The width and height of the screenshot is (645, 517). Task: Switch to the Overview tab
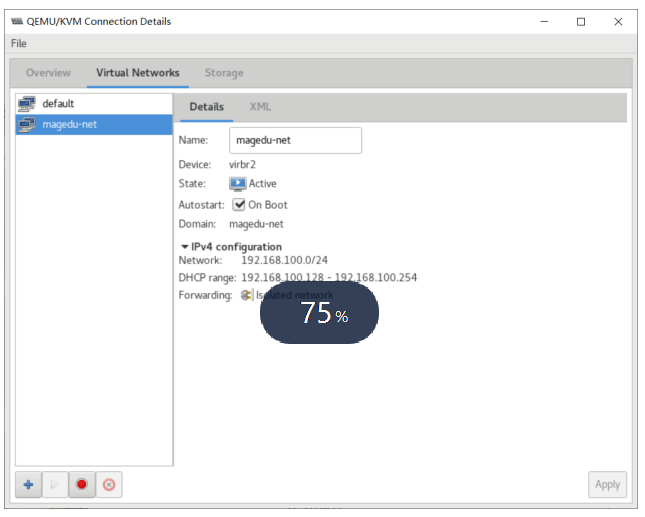click(x=48, y=73)
